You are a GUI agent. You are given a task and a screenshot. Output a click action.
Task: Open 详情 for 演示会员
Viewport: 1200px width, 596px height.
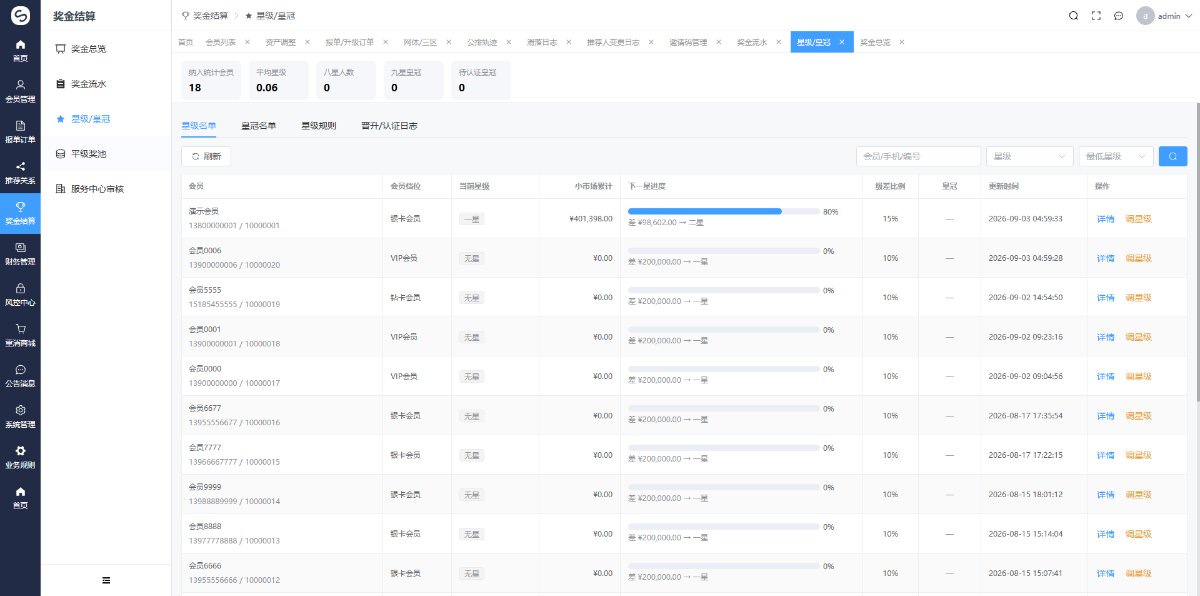tap(1105, 218)
